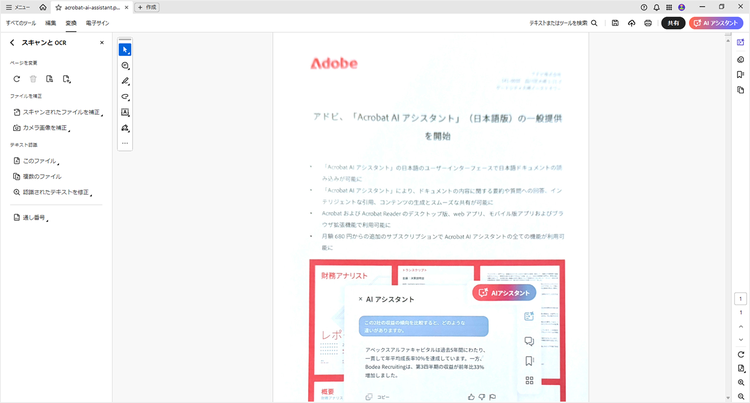The height and width of the screenshot is (403, 750).
Task: Star the acrobat-ai-assistant document tab
Action: (x=58, y=8)
